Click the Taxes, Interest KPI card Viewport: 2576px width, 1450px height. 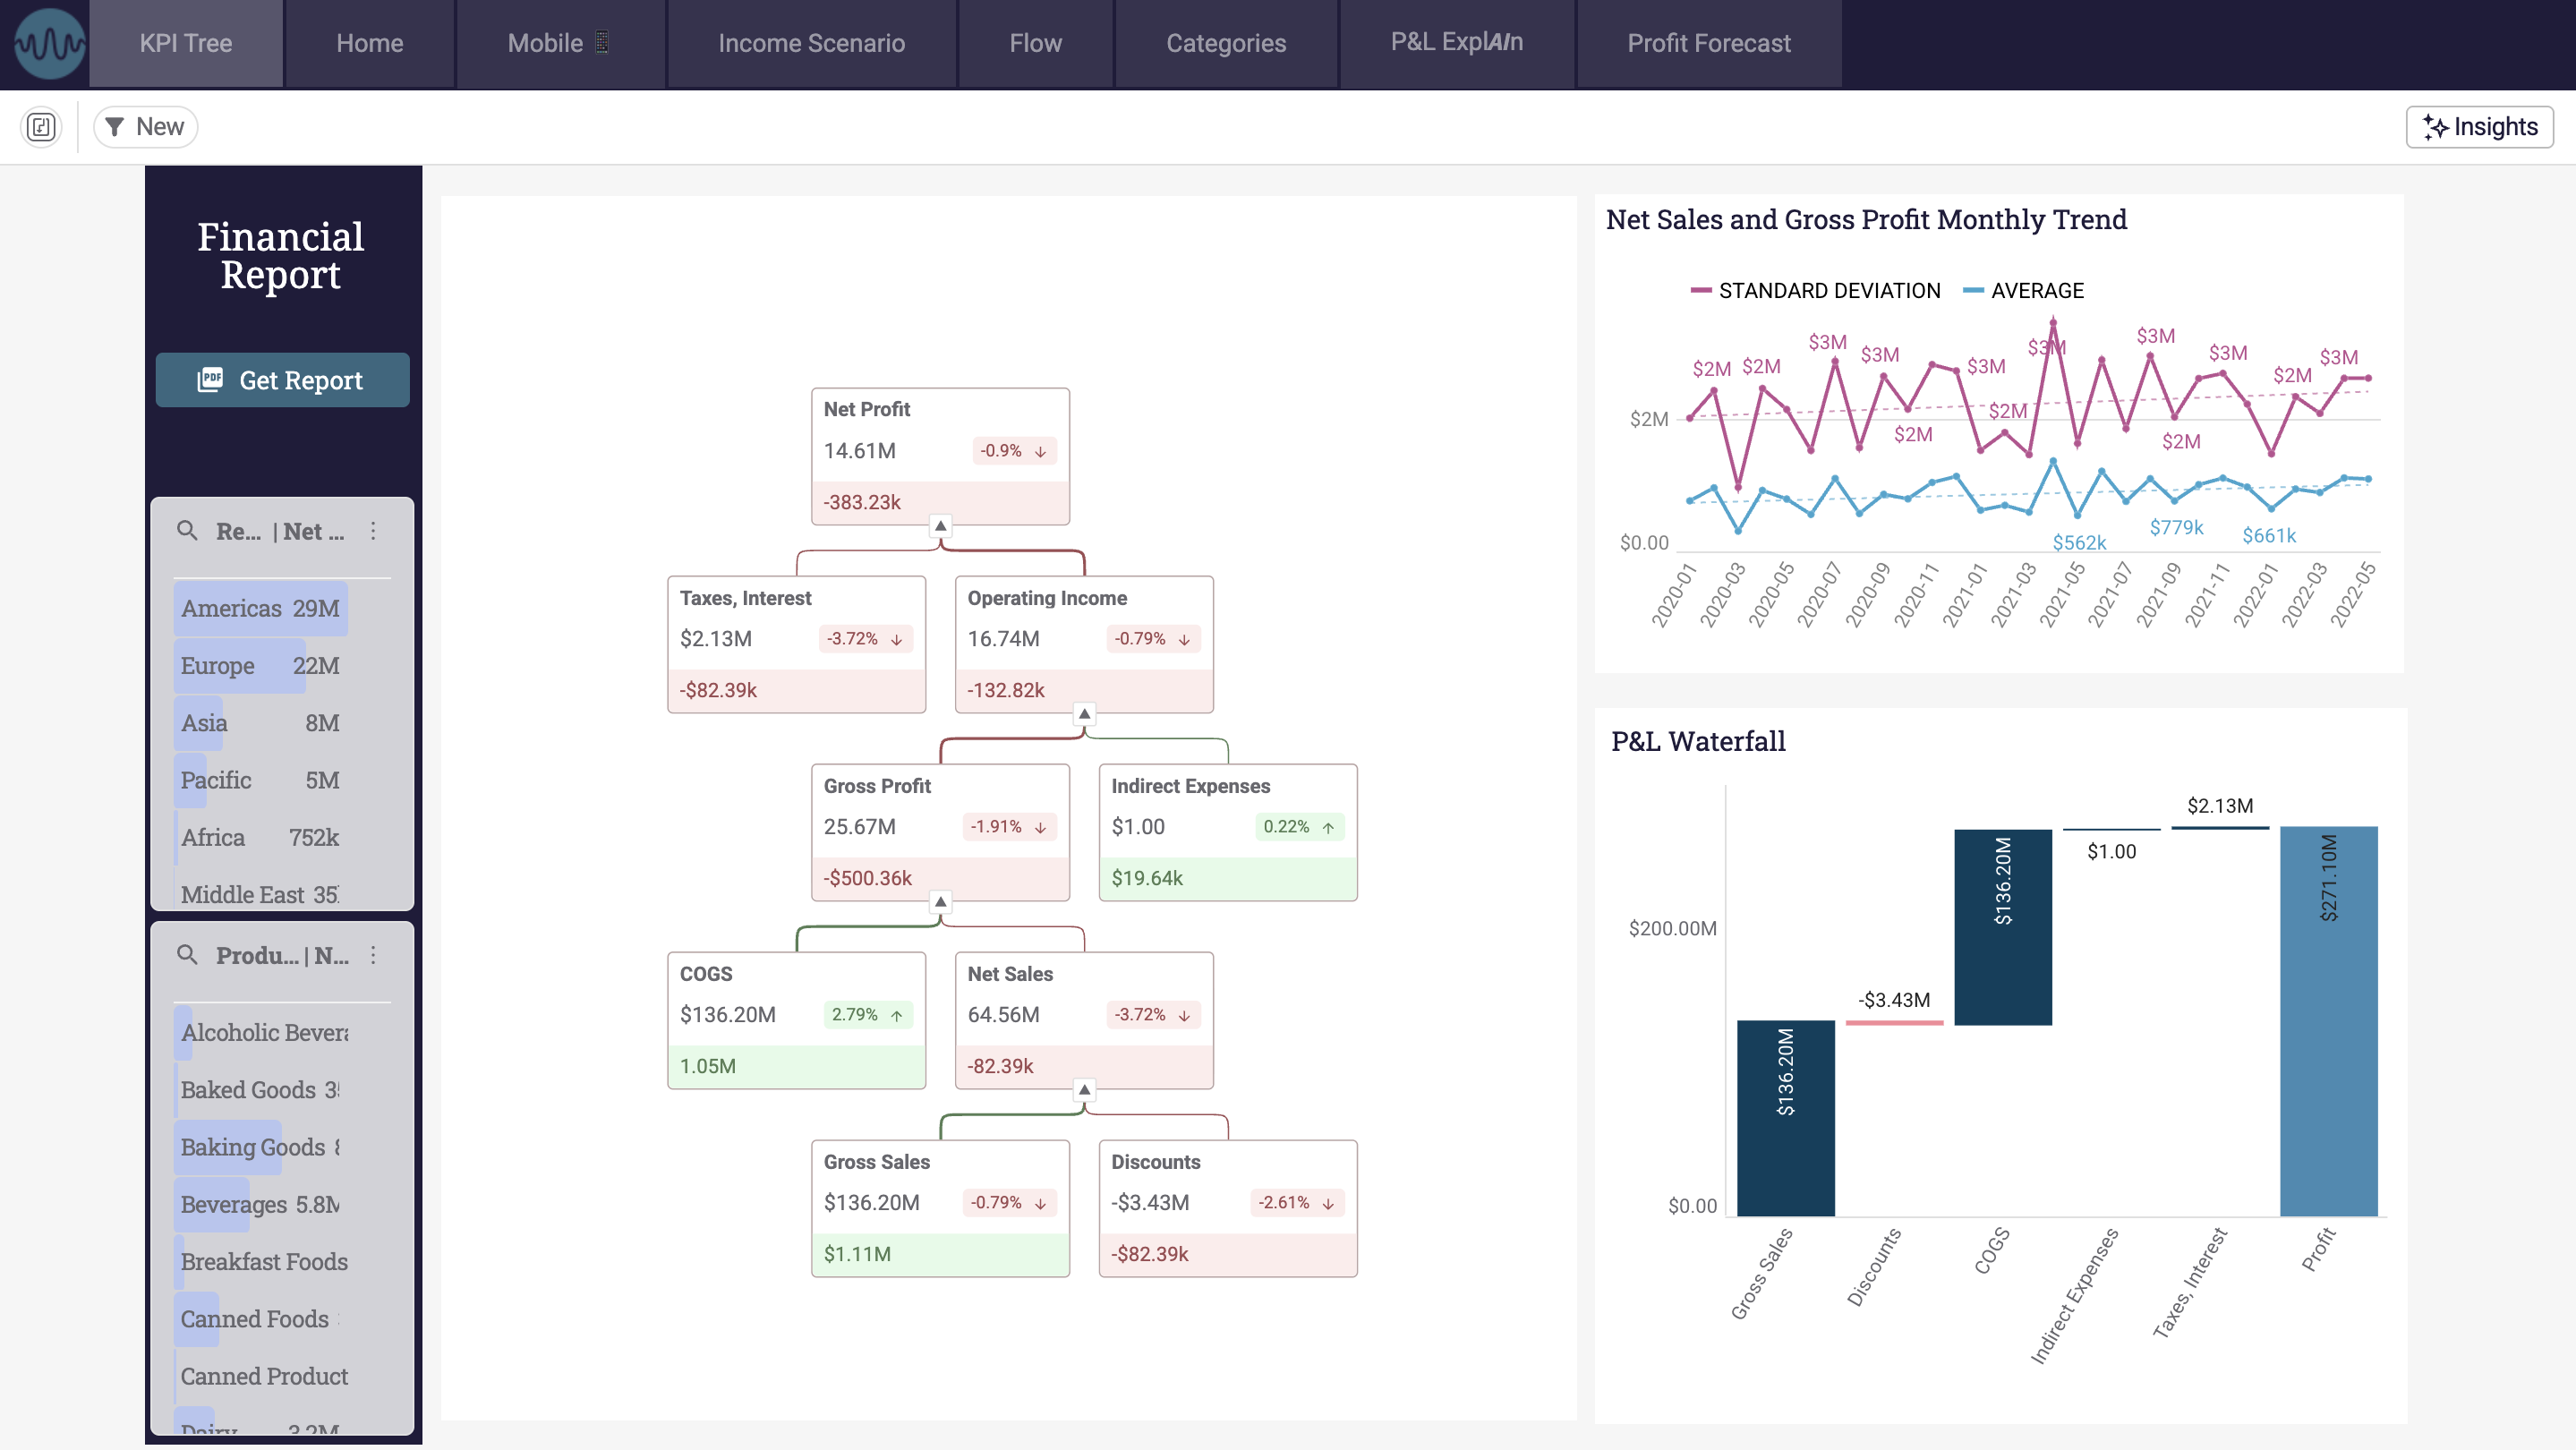[796, 644]
